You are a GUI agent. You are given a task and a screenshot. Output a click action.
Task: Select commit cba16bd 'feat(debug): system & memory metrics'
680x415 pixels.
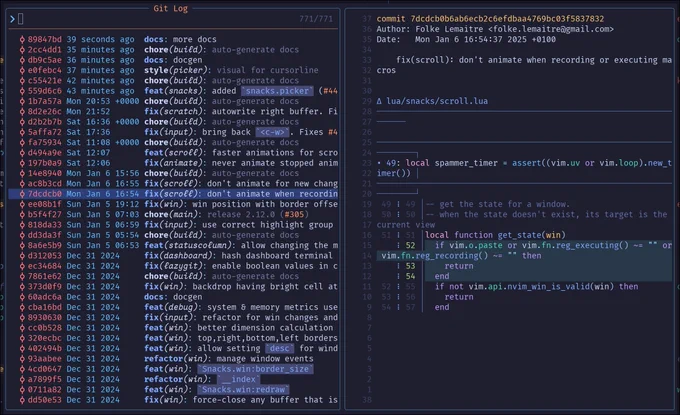(x=173, y=307)
